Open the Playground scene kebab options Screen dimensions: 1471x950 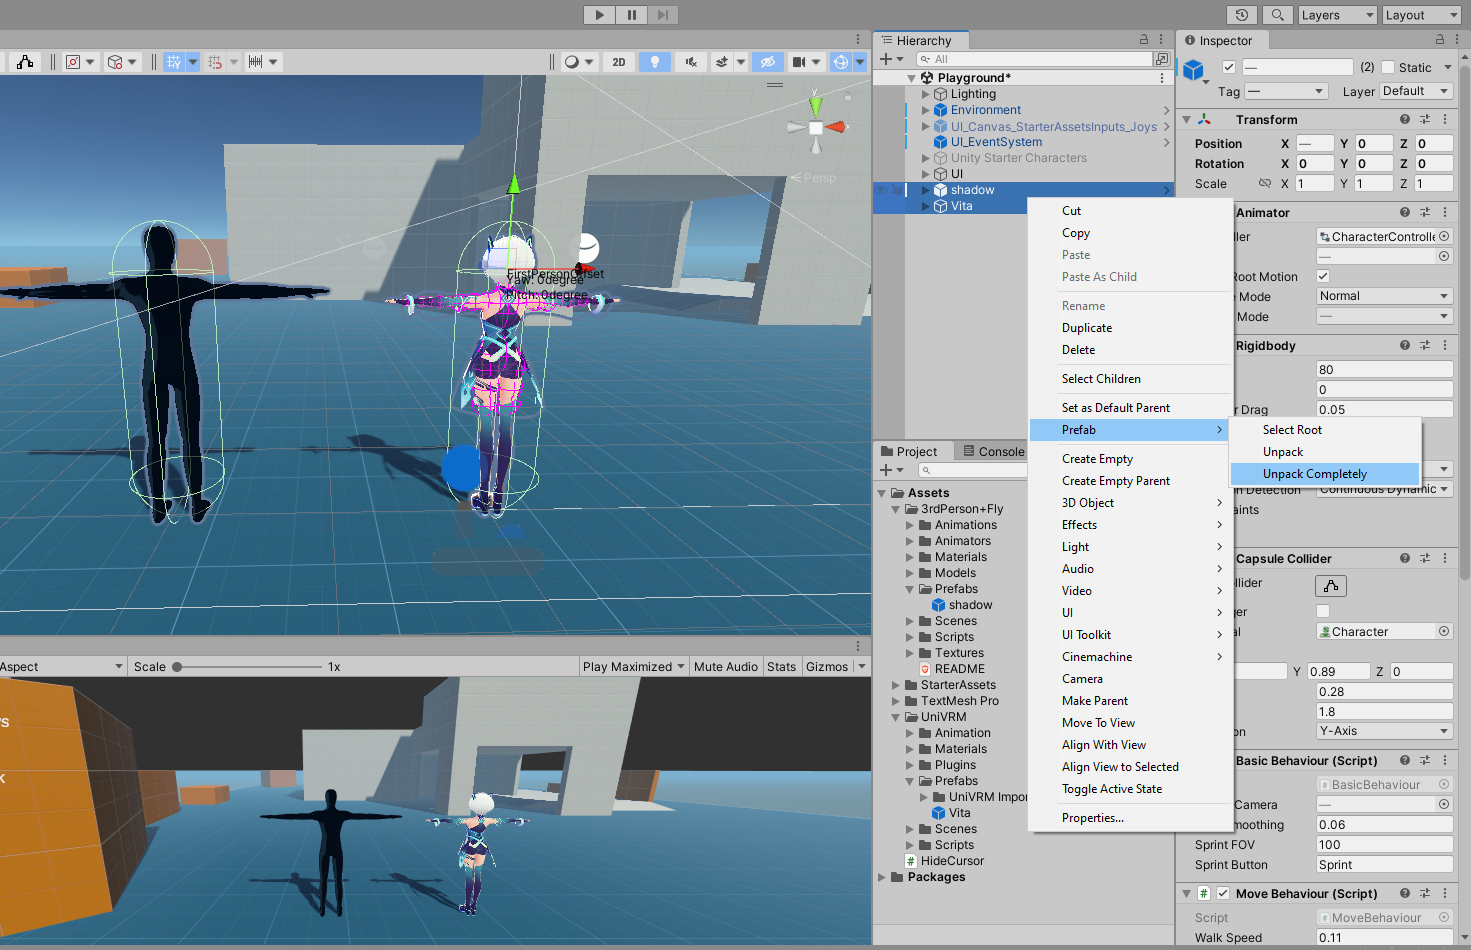(1162, 78)
